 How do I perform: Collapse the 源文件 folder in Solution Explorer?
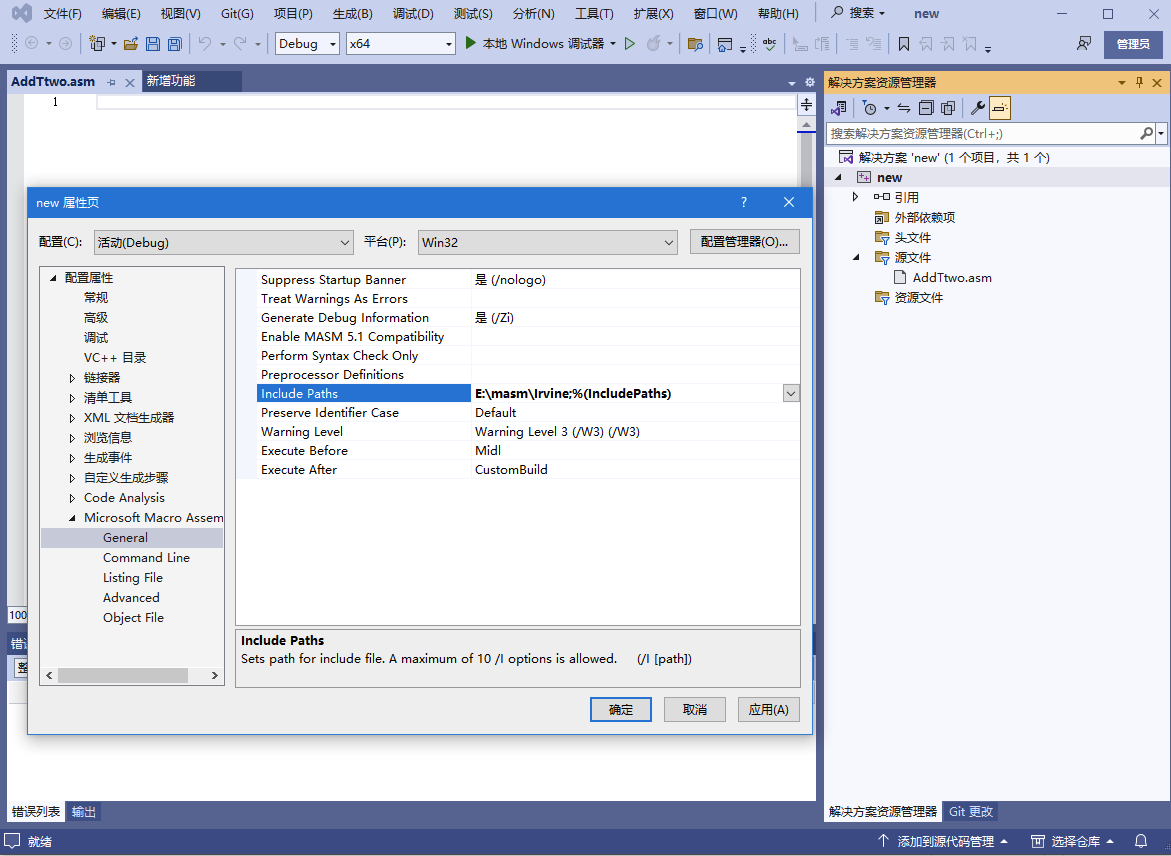(856, 258)
